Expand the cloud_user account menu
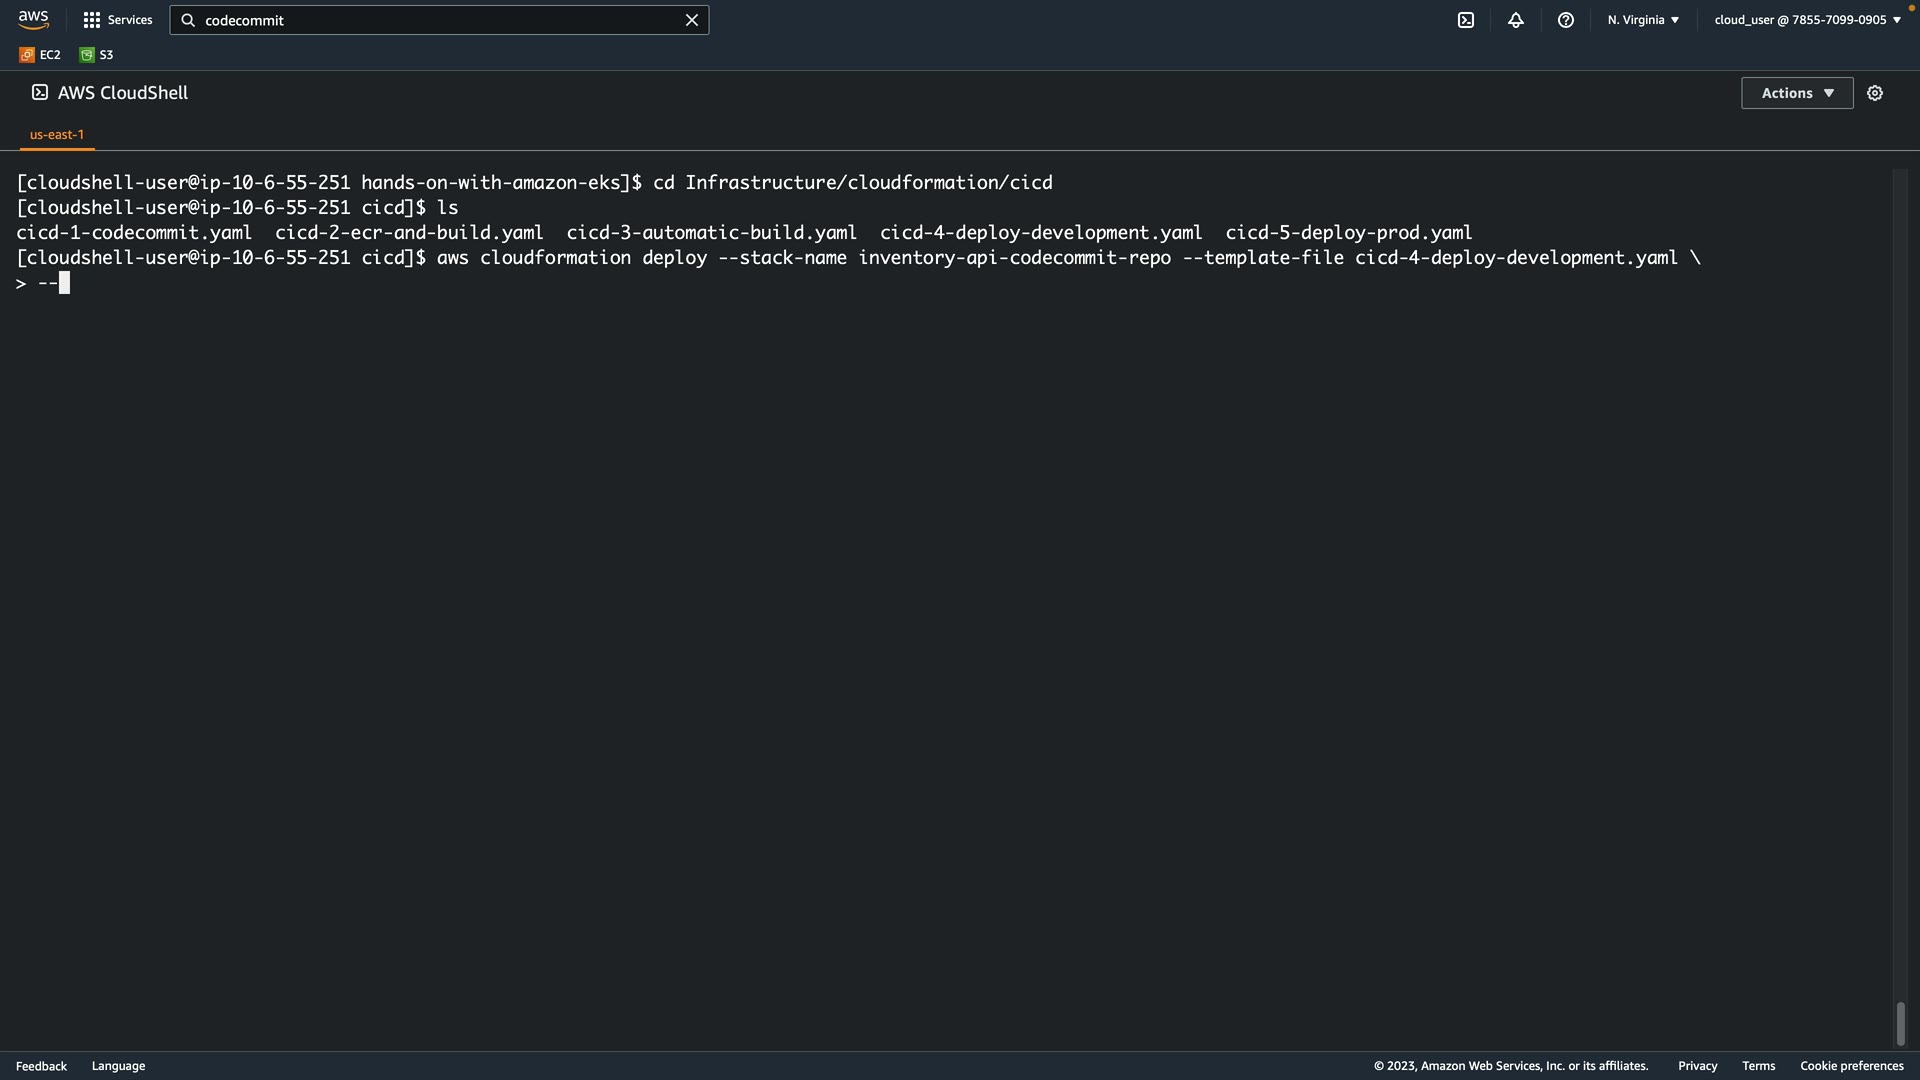This screenshot has width=1920, height=1080. tap(1807, 20)
